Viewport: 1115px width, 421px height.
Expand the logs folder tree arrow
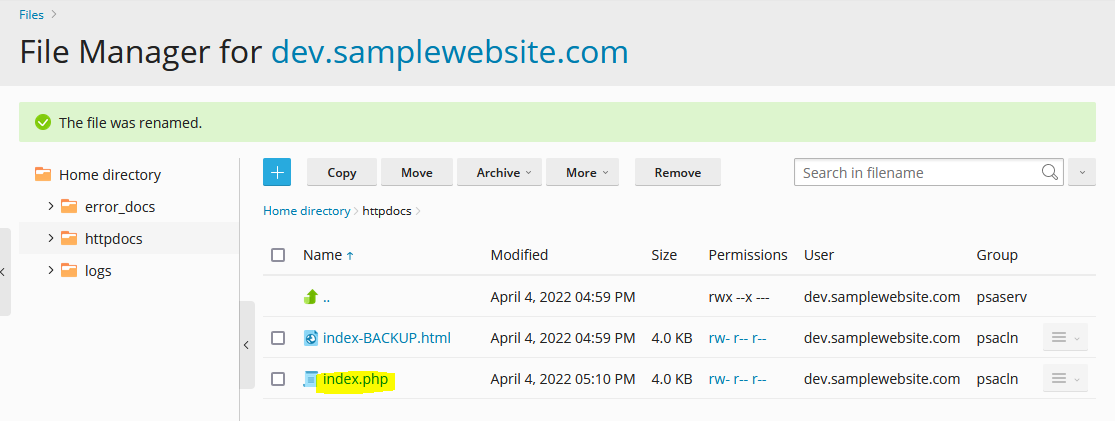(x=50, y=270)
